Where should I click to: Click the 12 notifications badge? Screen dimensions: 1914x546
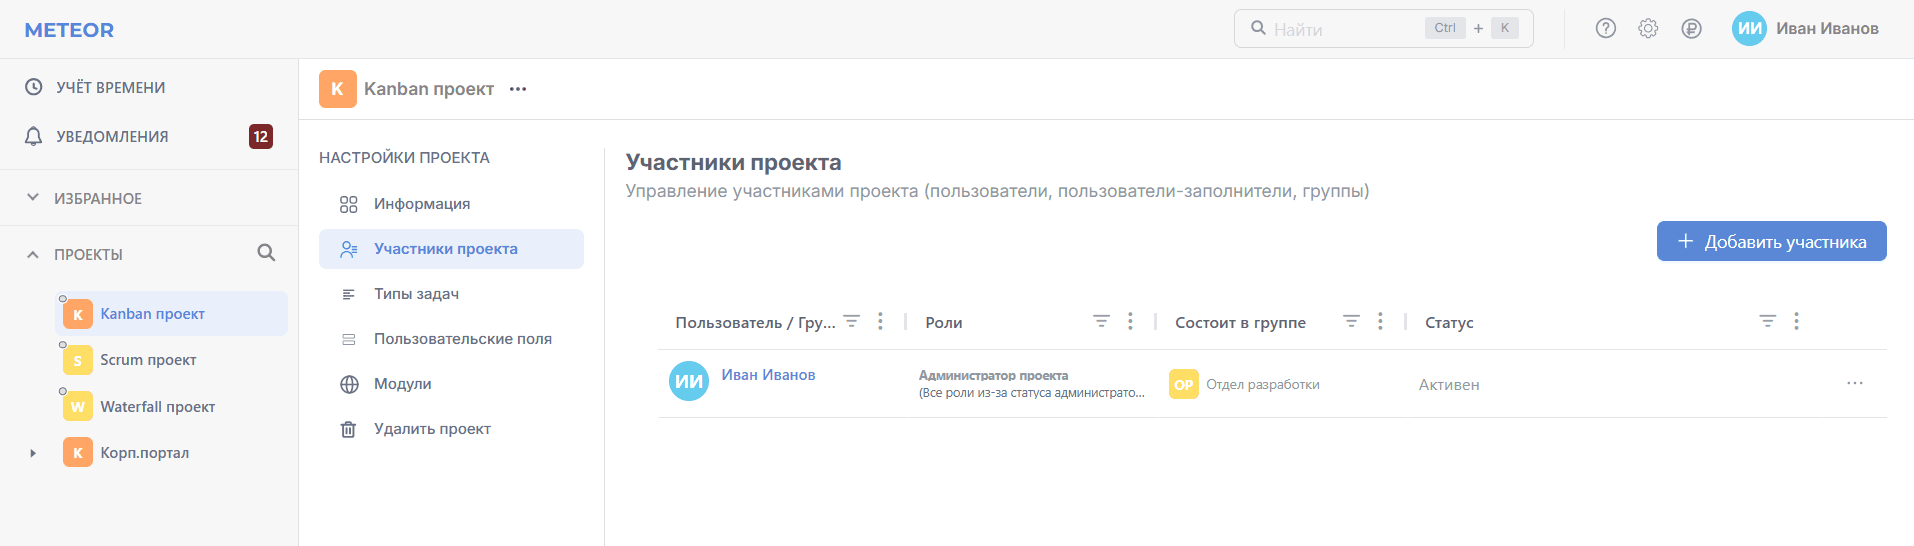tap(261, 136)
